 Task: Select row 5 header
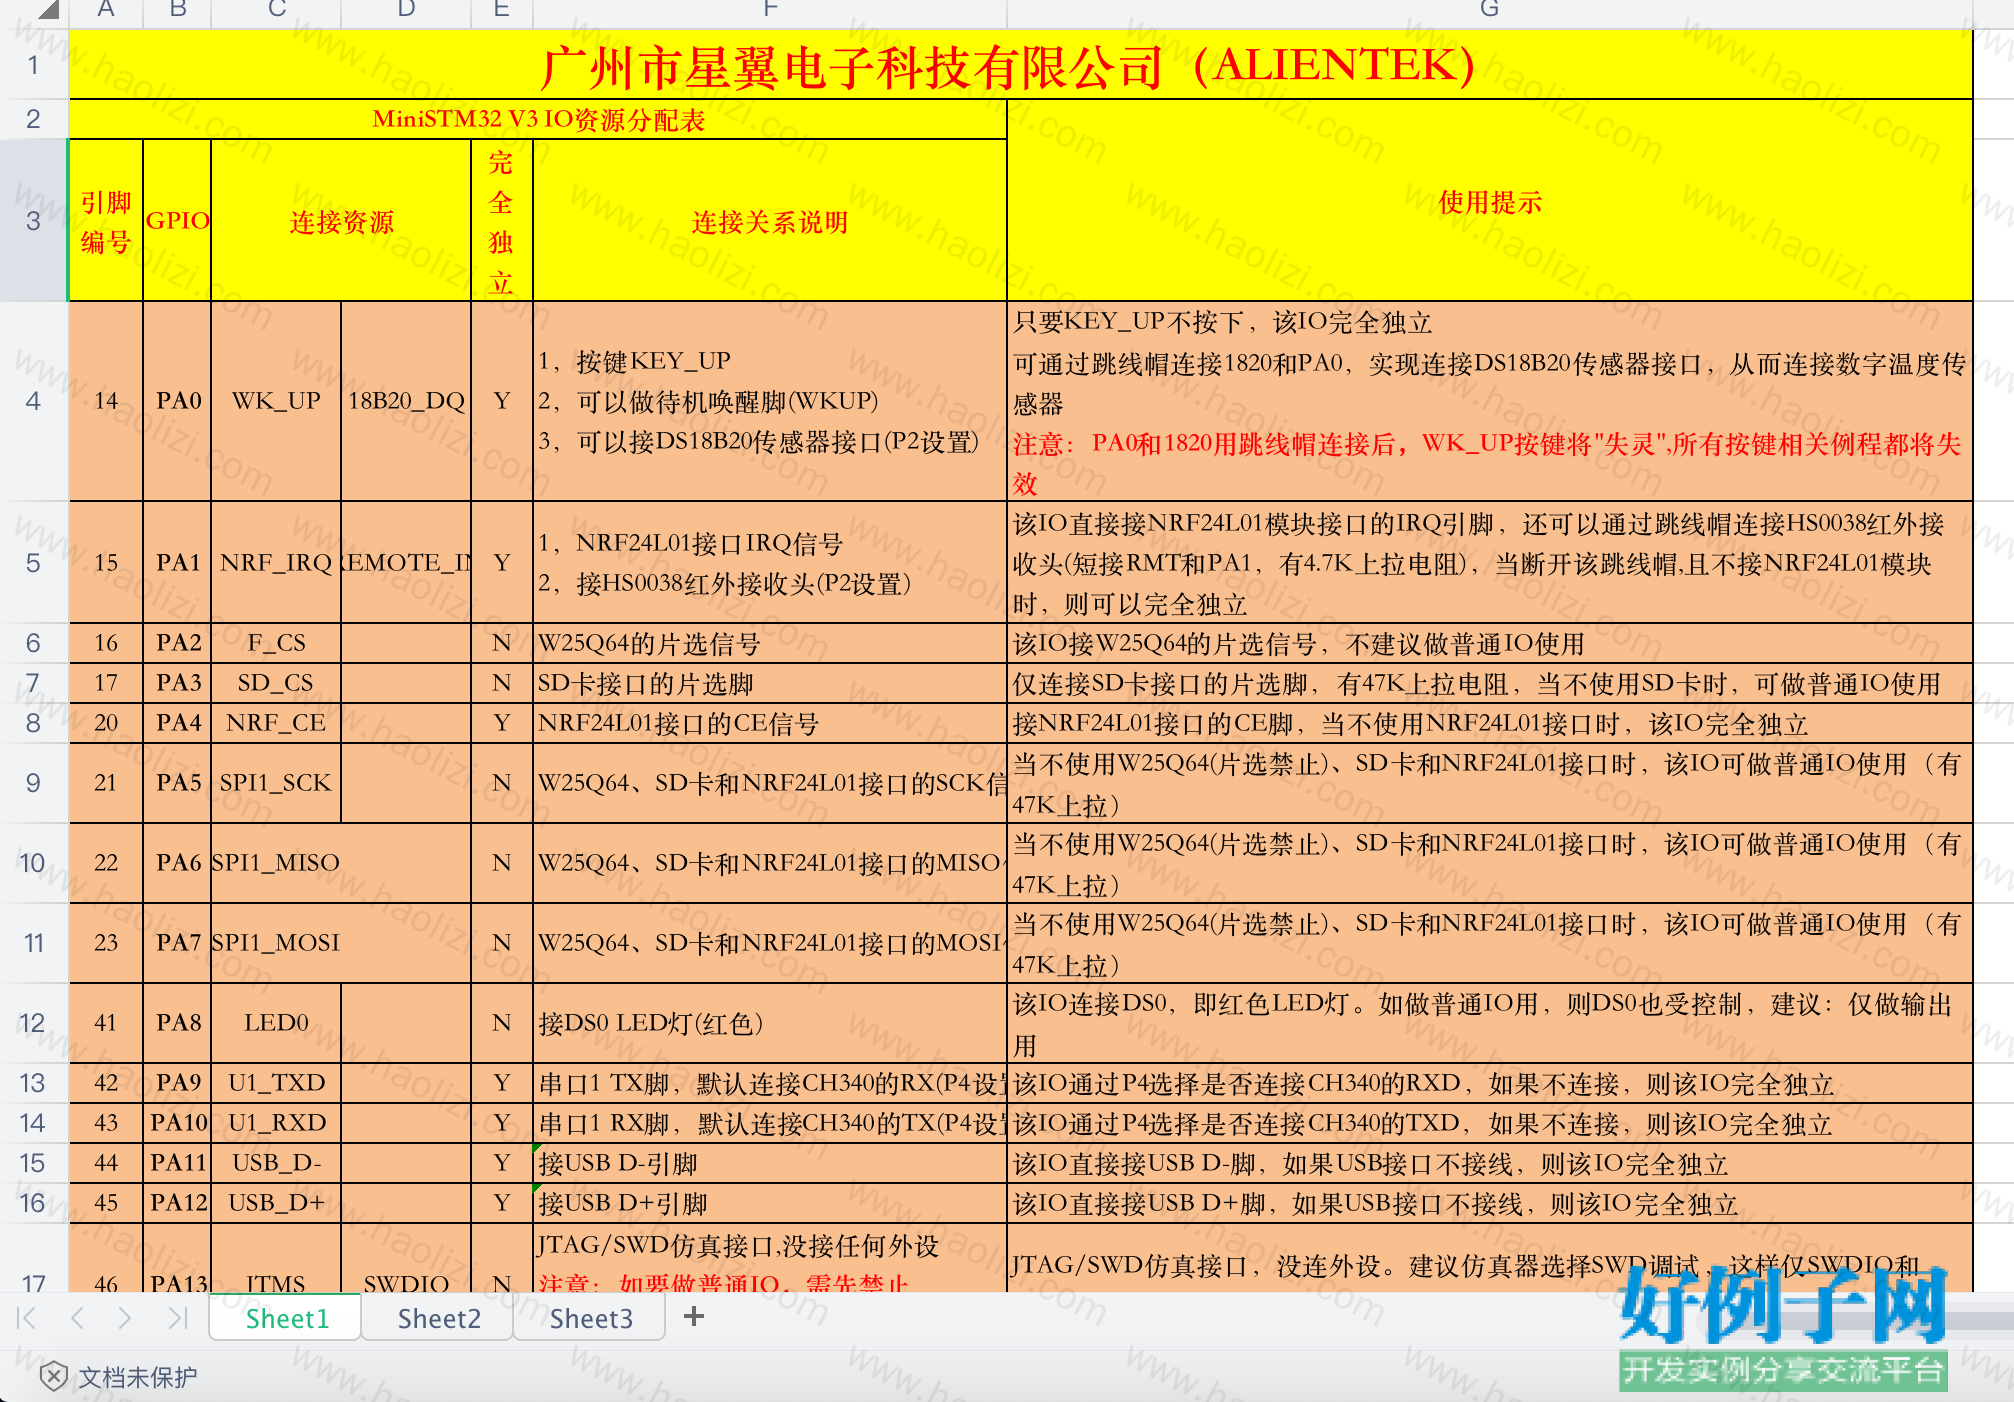click(33, 562)
